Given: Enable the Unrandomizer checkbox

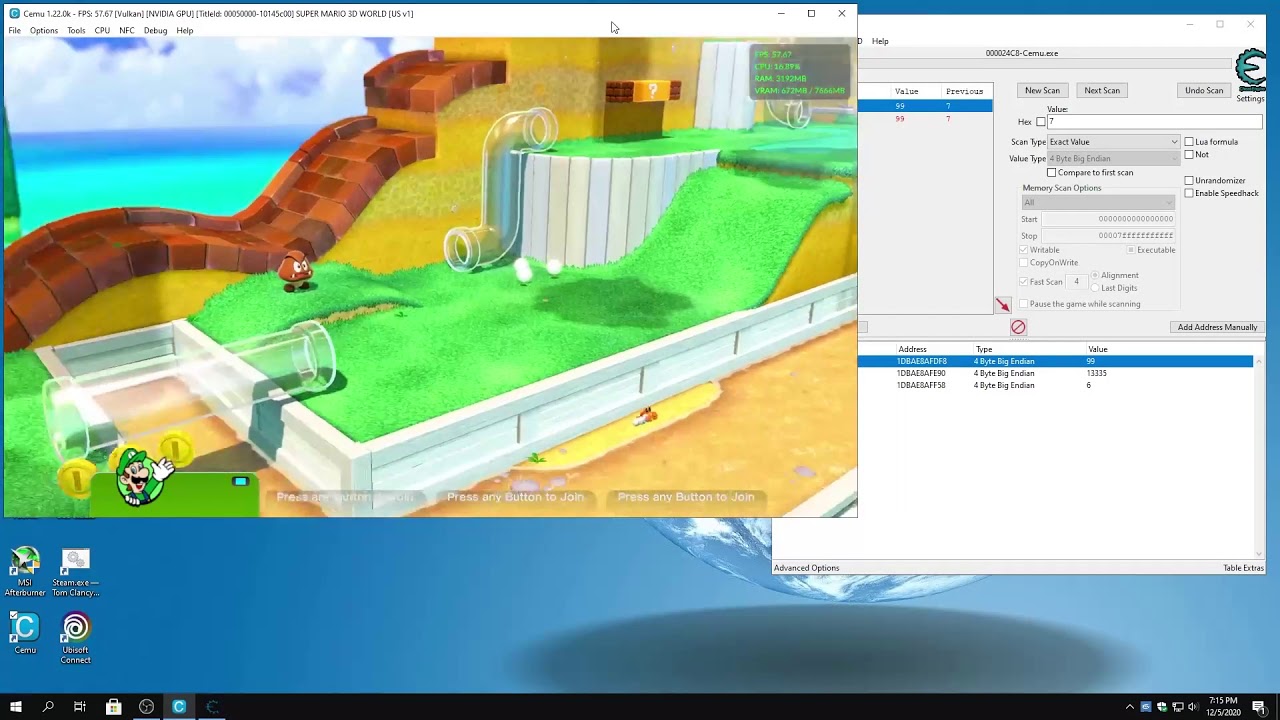Looking at the screenshot, I should [1189, 181].
